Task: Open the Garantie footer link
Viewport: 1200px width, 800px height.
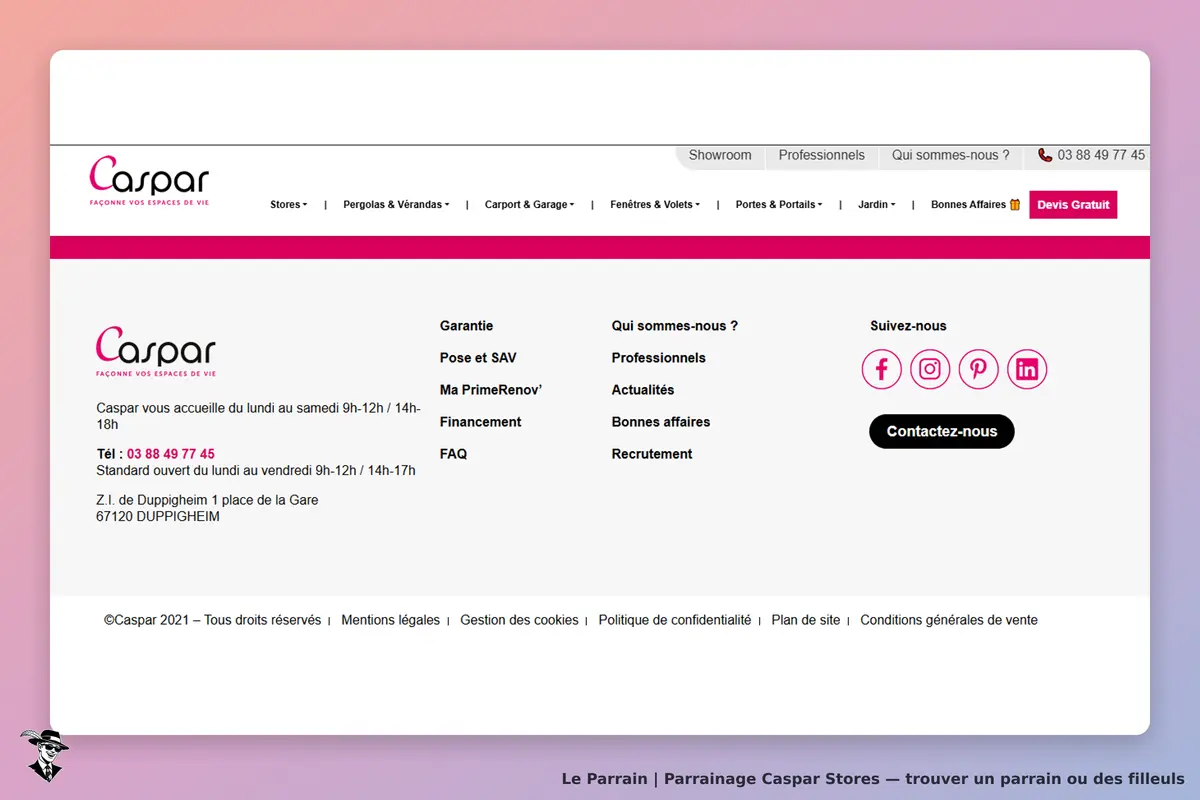Action: (x=466, y=326)
